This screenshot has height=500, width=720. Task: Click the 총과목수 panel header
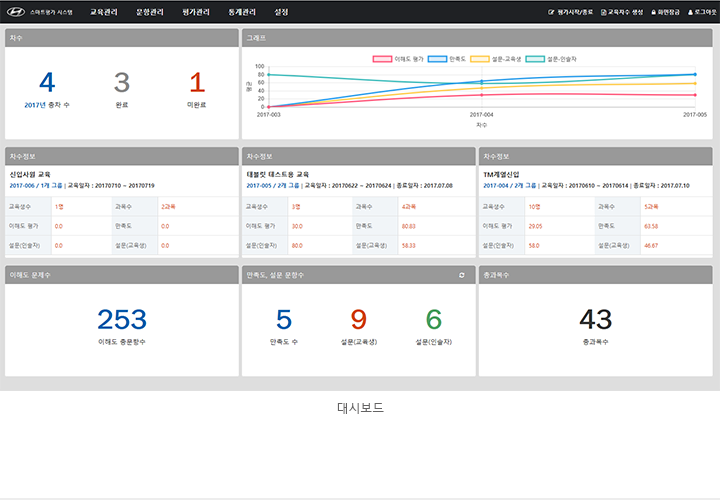coord(596,275)
